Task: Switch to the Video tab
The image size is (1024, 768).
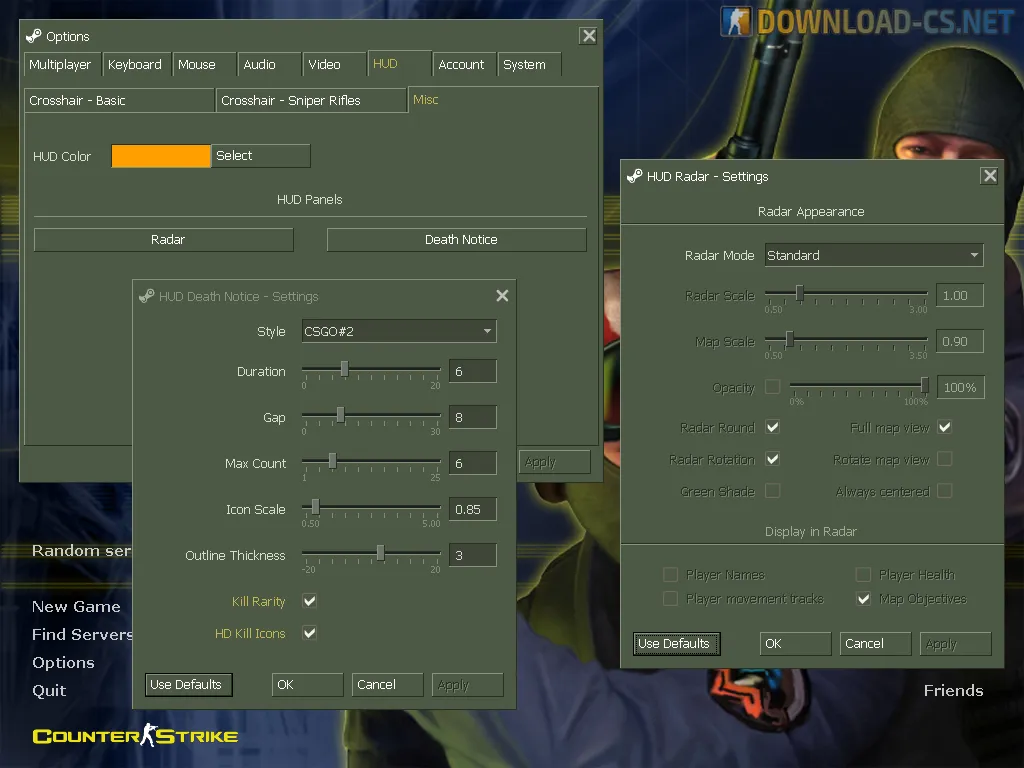Action: click(x=333, y=65)
